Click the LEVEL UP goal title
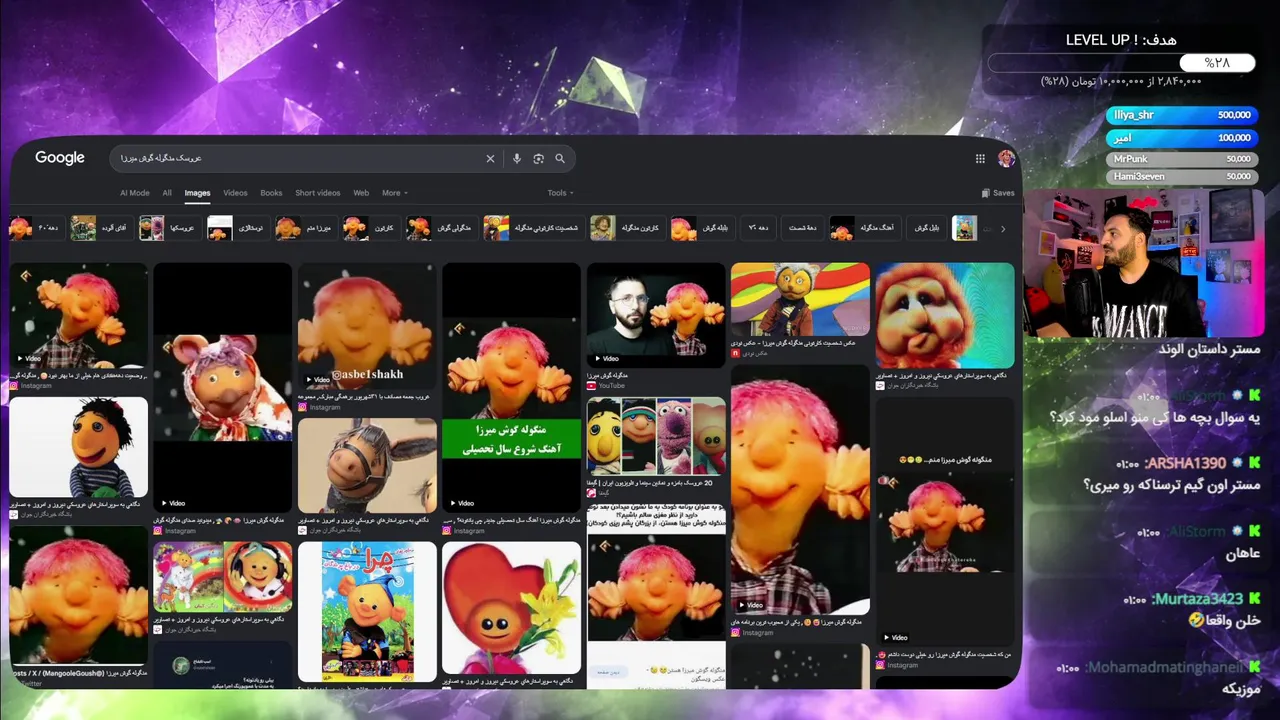The height and width of the screenshot is (720, 1280). 1121,39
